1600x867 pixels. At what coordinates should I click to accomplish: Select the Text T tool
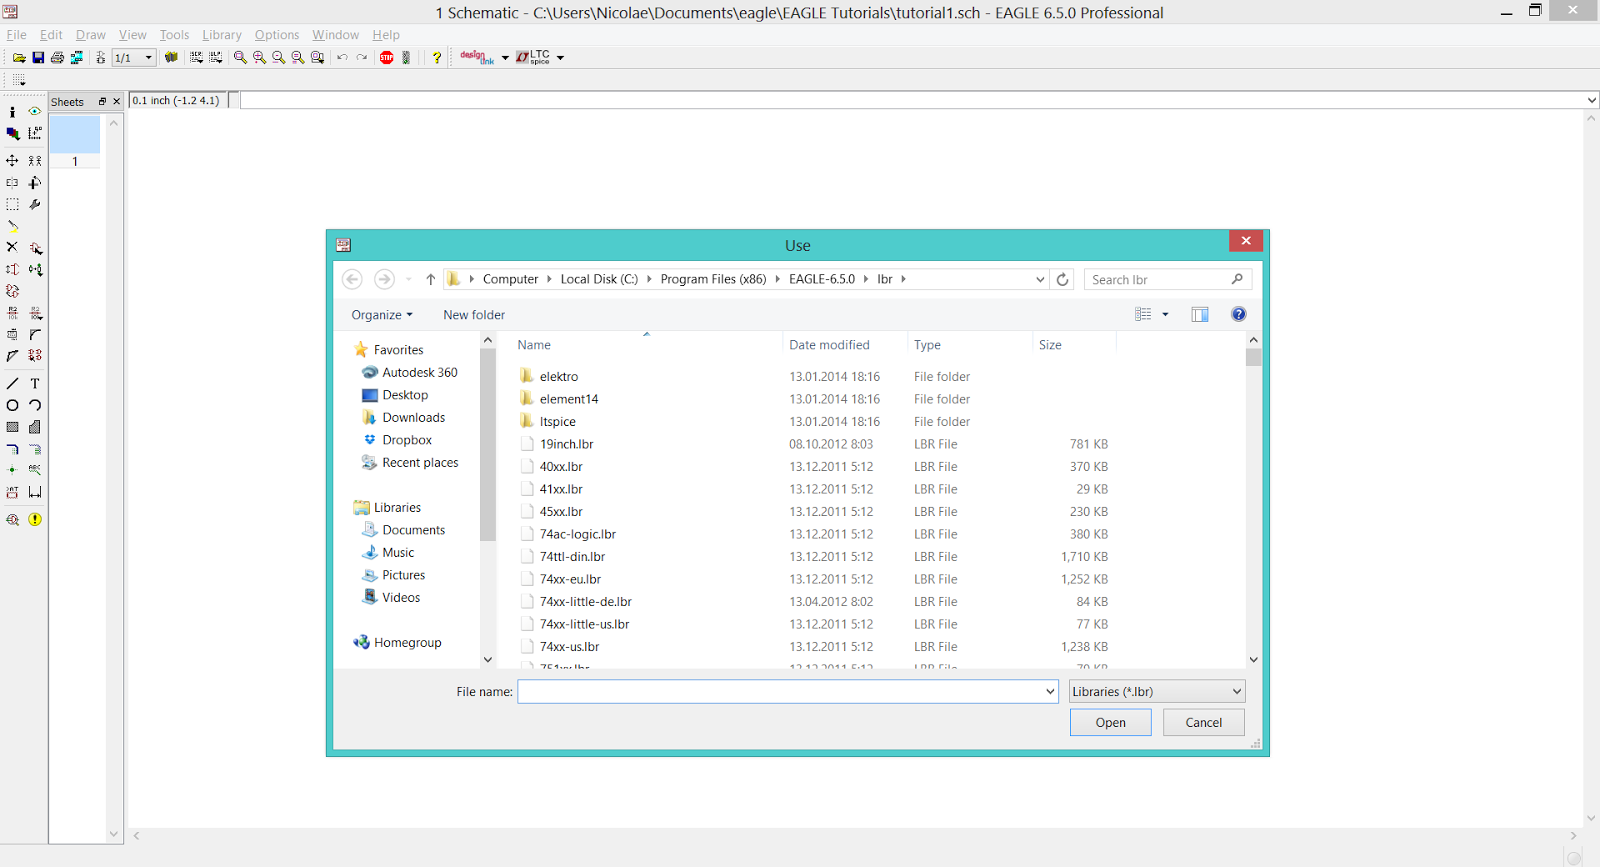[x=35, y=384]
